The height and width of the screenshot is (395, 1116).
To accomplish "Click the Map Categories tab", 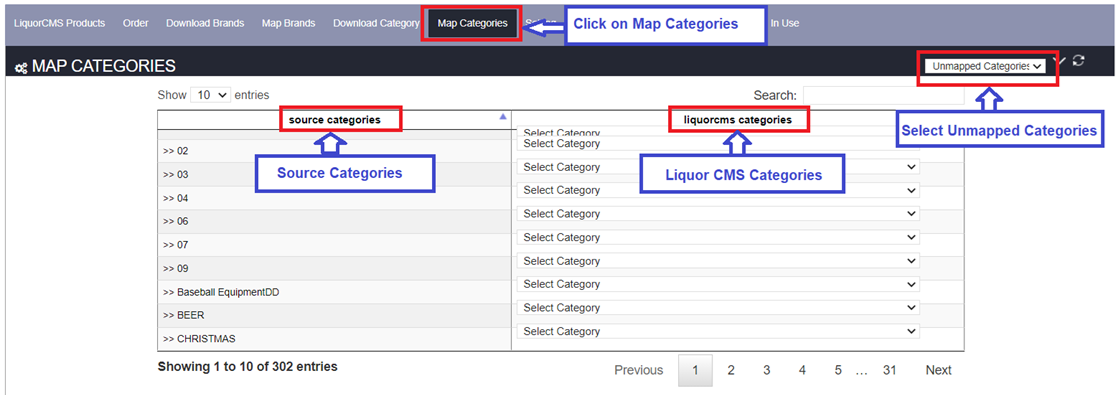I will (473, 23).
